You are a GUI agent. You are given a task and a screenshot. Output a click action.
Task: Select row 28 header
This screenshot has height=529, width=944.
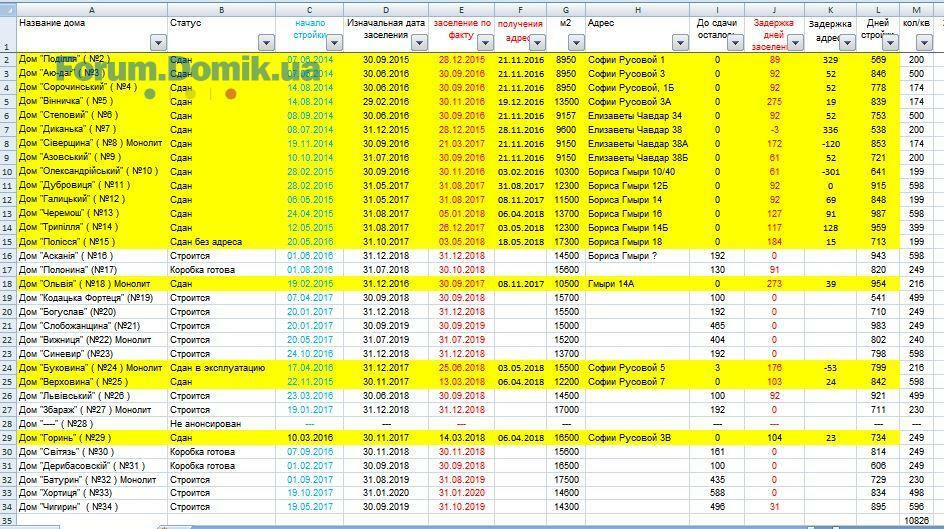point(8,424)
